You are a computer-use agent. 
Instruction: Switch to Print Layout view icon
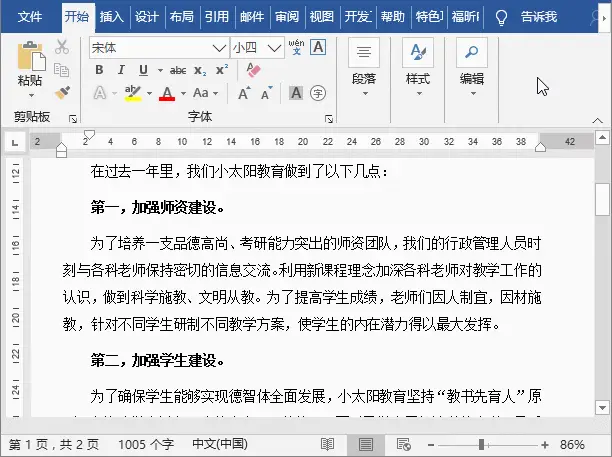pos(366,445)
